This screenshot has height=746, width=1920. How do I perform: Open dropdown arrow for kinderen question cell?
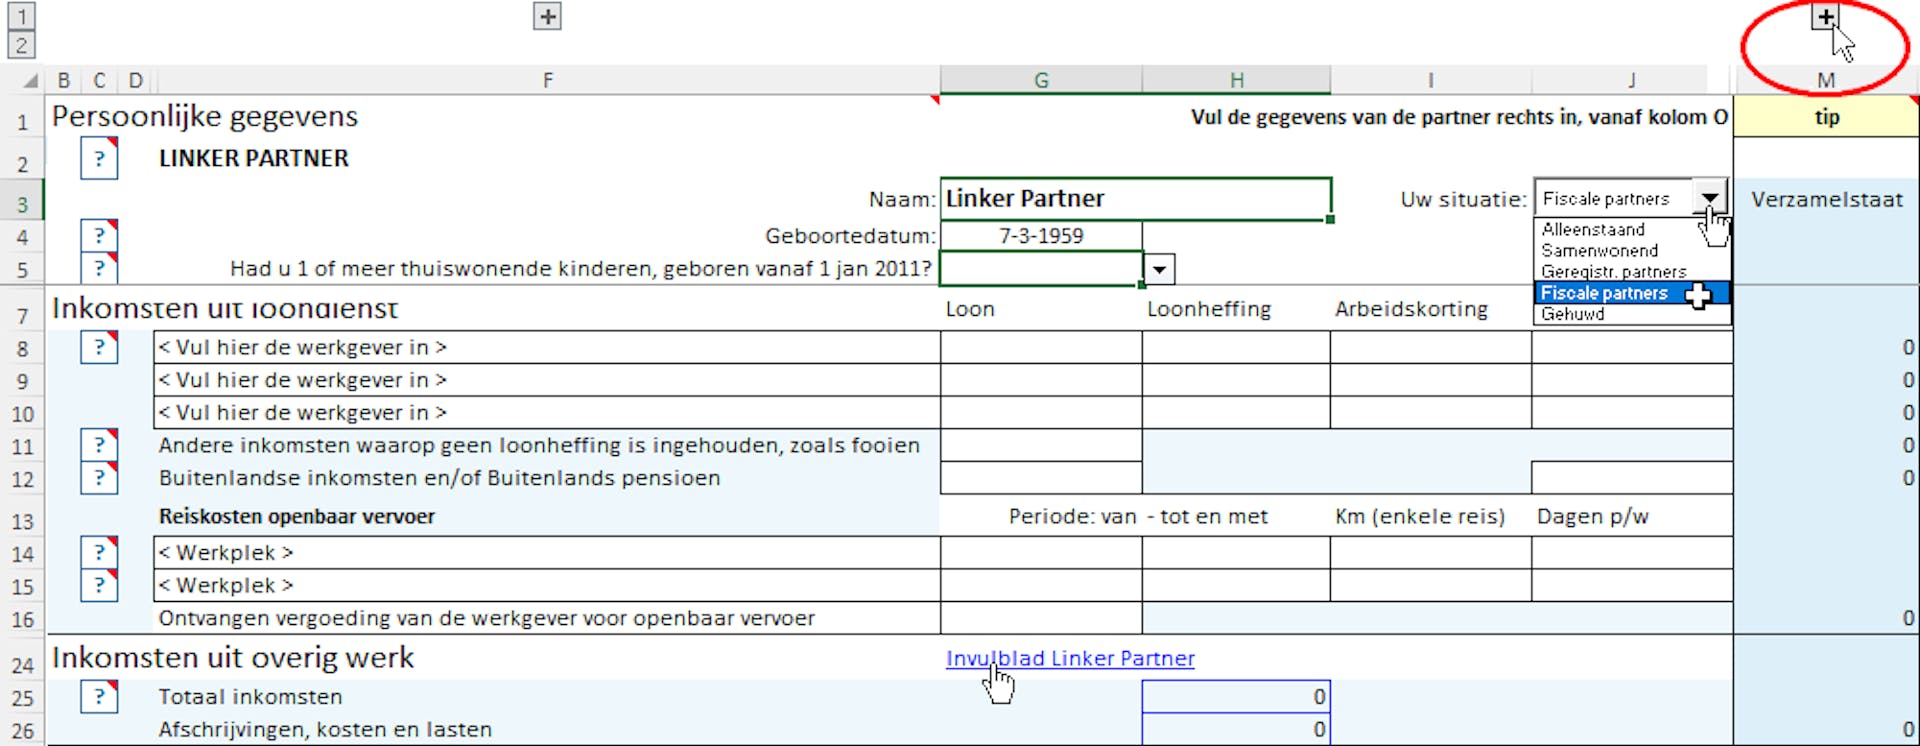[1159, 269]
